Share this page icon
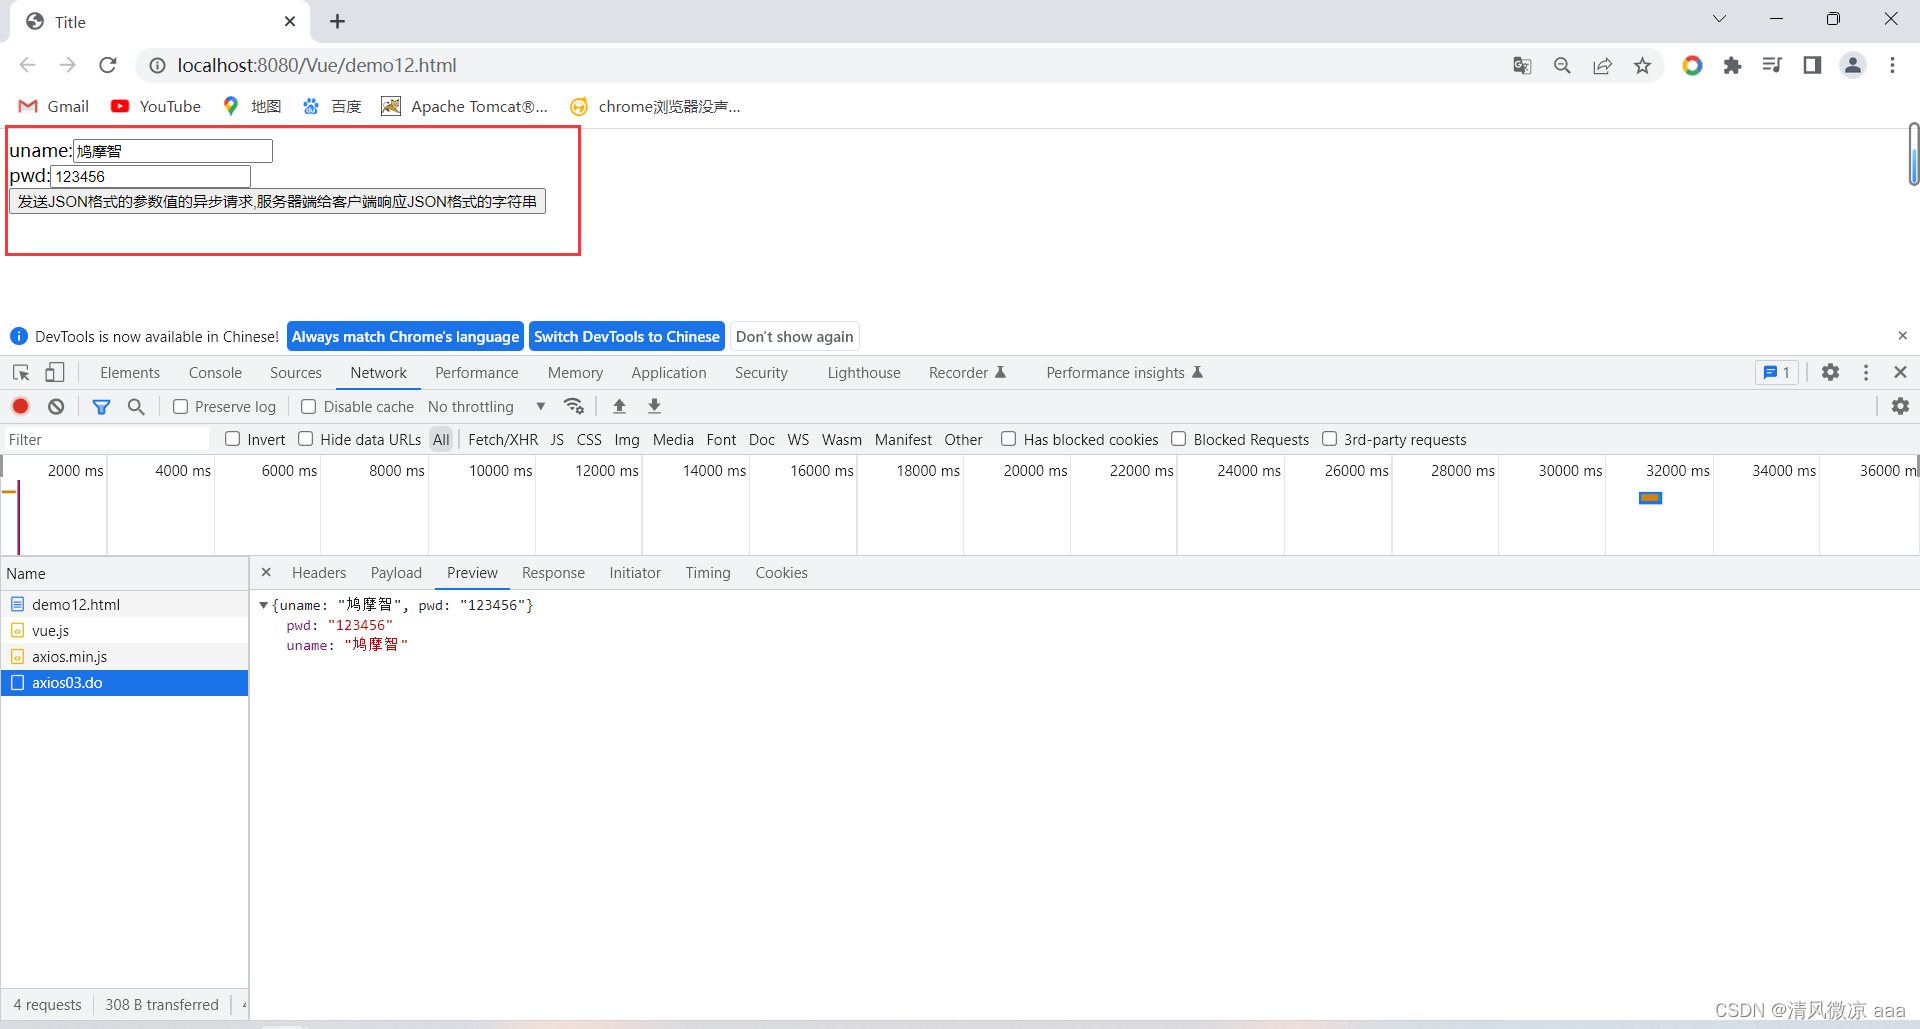Image resolution: width=1920 pixels, height=1029 pixels. point(1602,65)
